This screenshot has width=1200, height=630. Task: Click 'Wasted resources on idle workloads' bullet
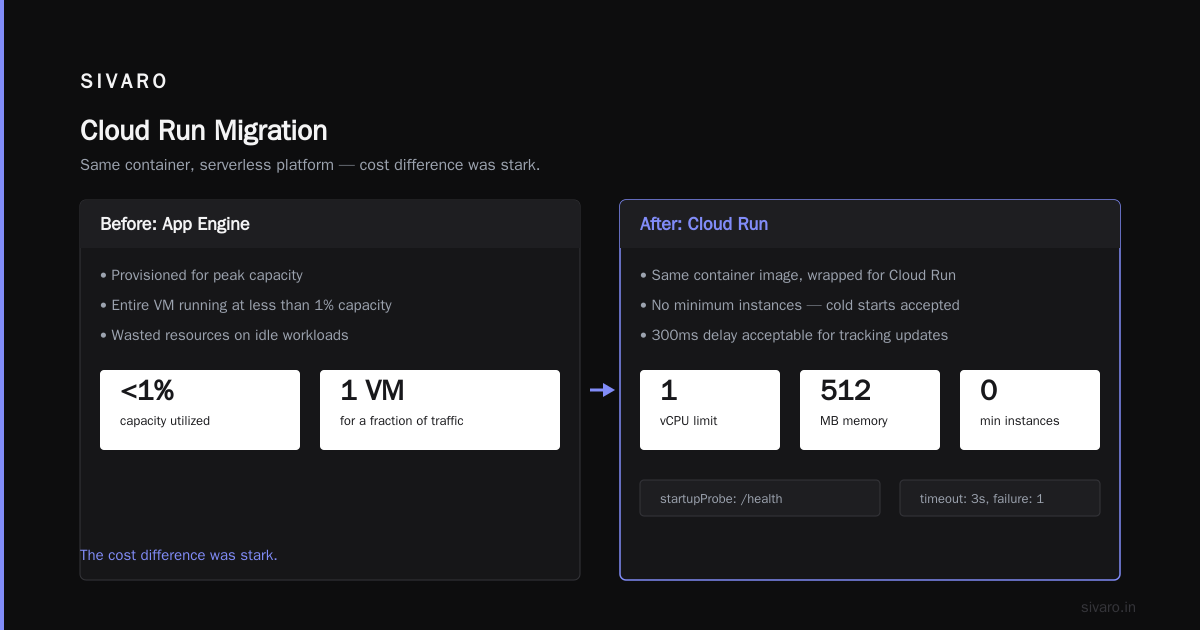pos(224,335)
